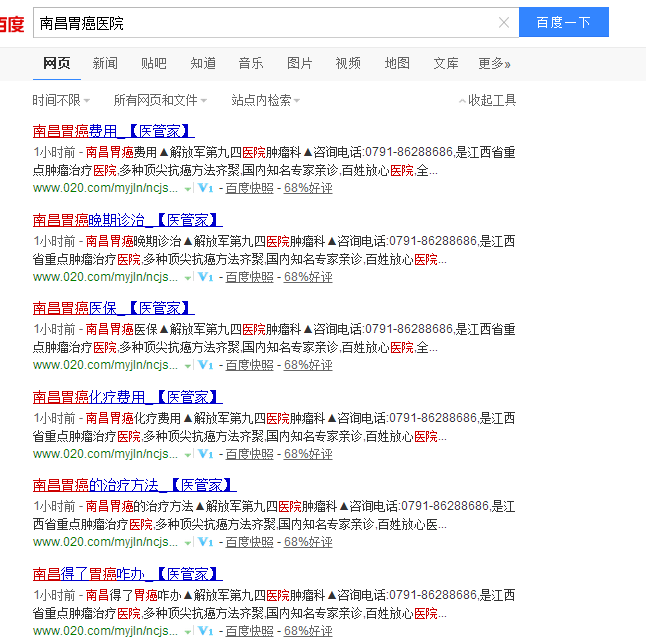Click 68%好评 on 南昌胃癌医保 result
The image size is (646, 641).
[308, 365]
